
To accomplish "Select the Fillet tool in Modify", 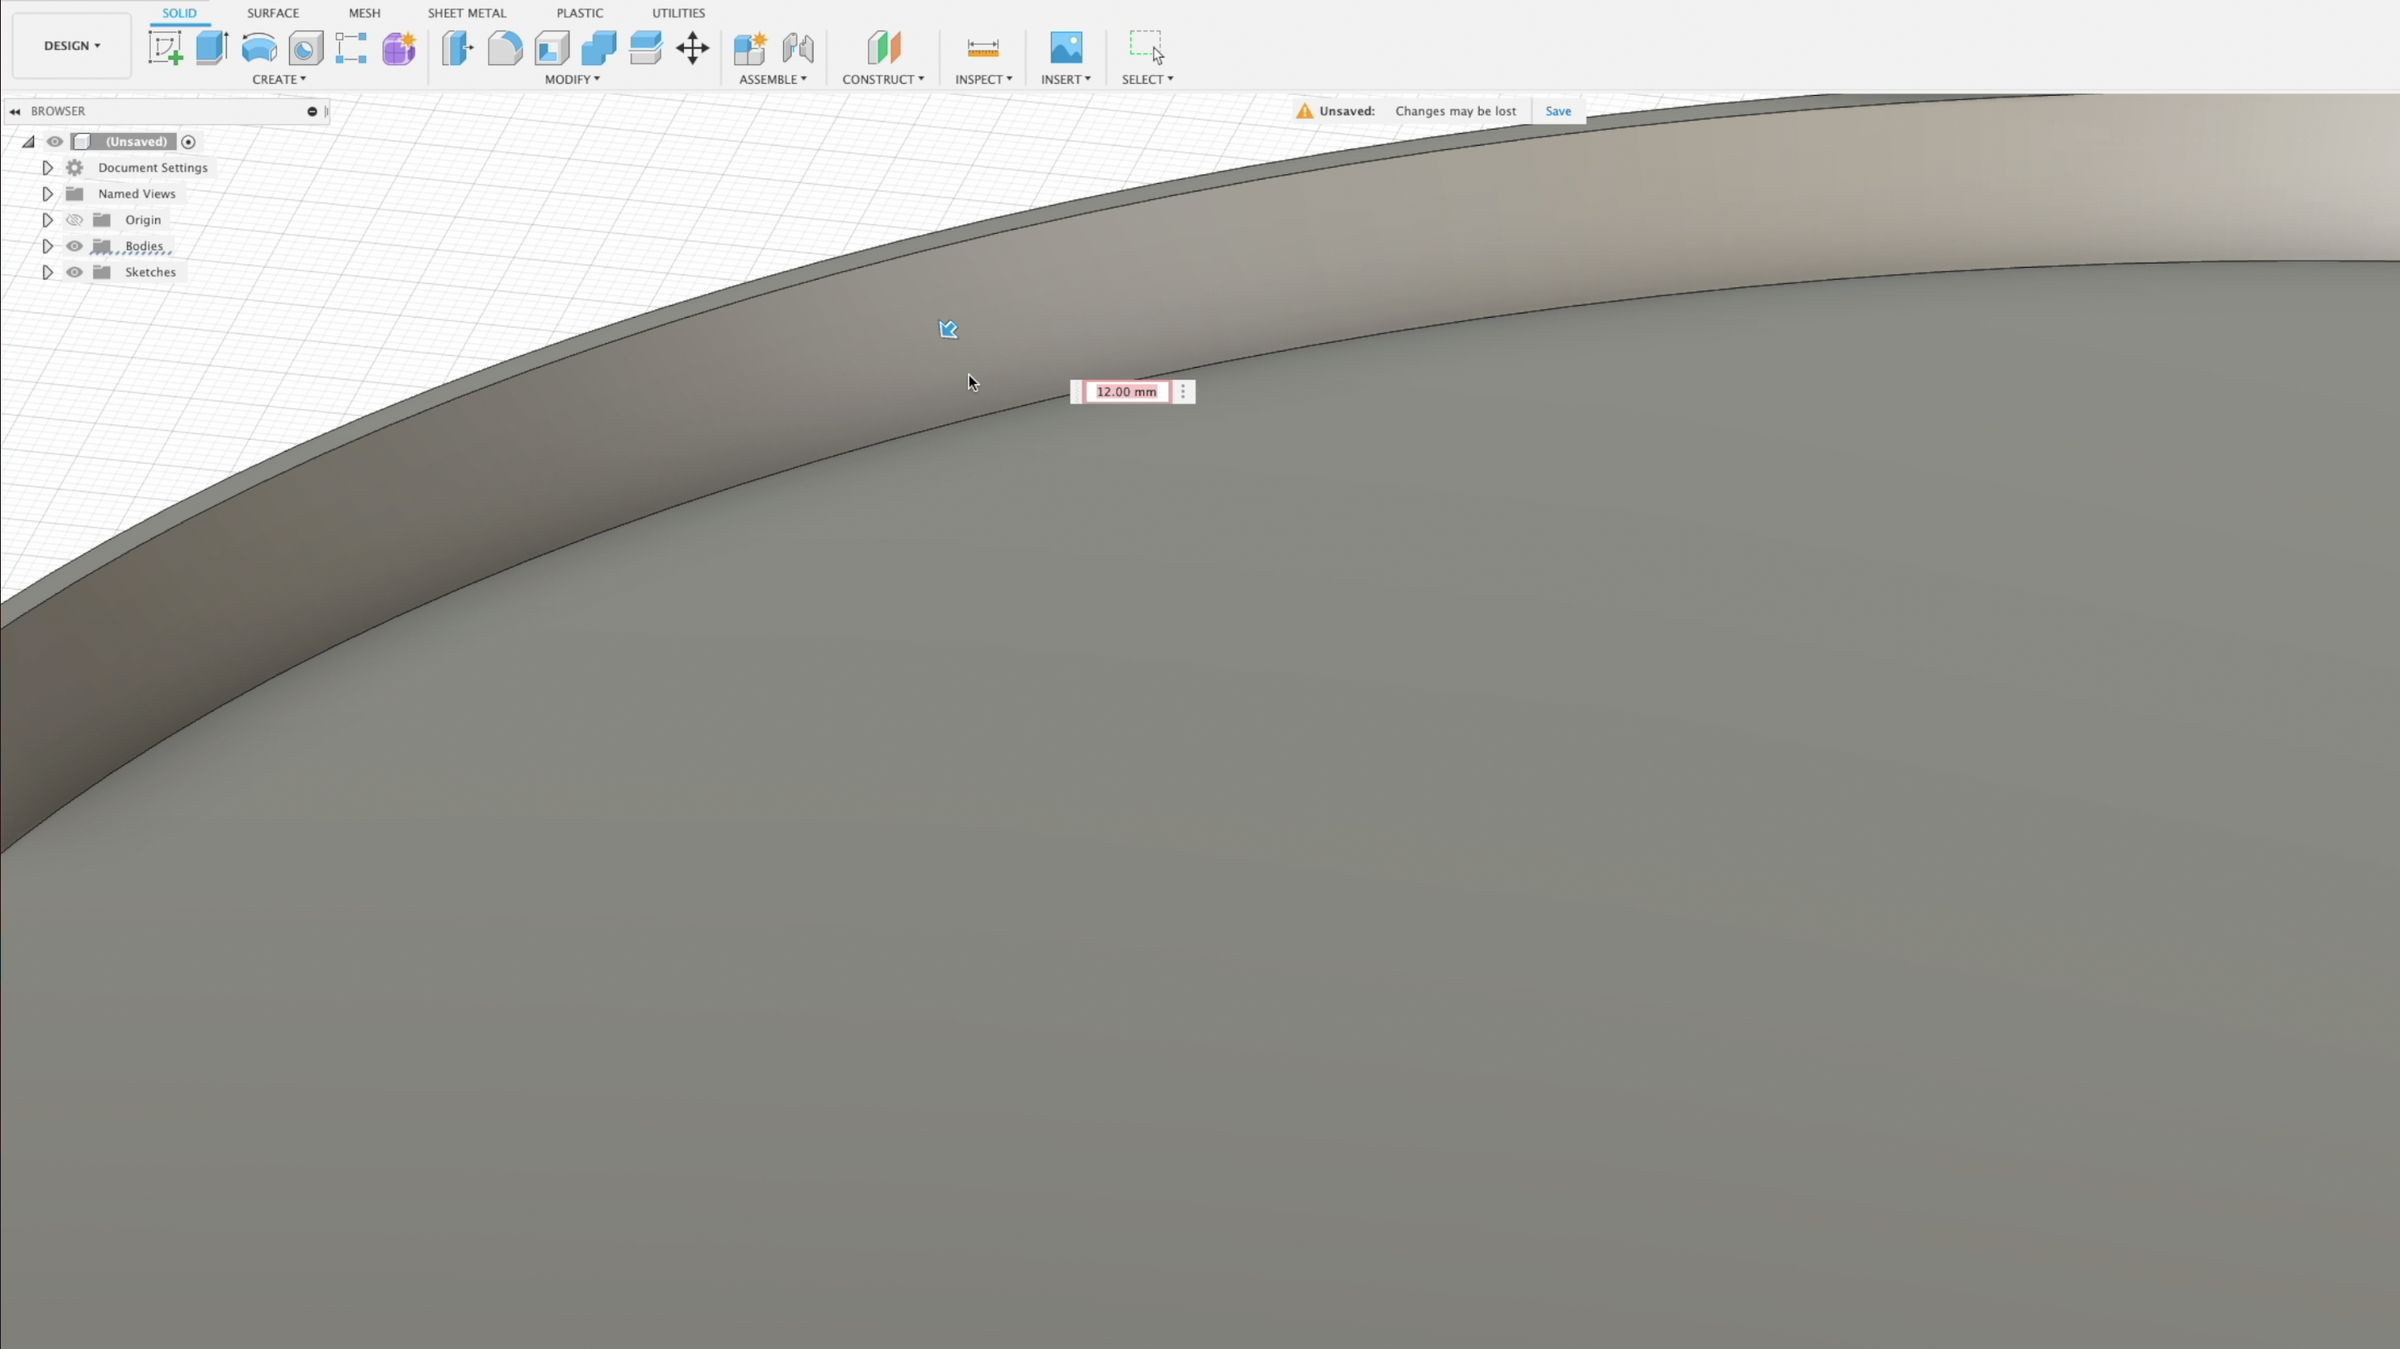I will [x=504, y=47].
